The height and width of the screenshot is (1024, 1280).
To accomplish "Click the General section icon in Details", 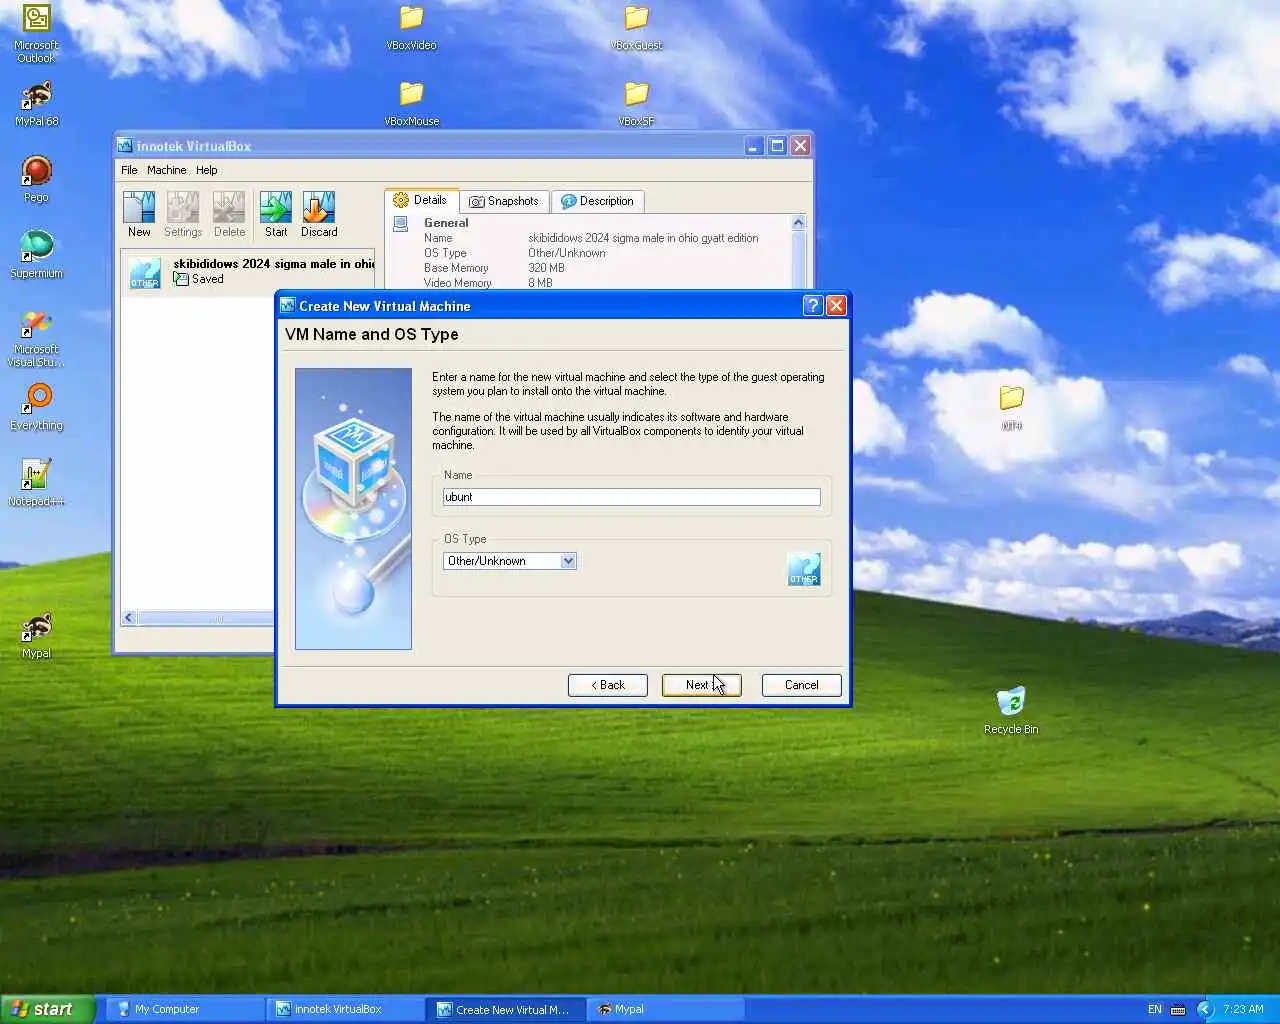I will [x=401, y=224].
